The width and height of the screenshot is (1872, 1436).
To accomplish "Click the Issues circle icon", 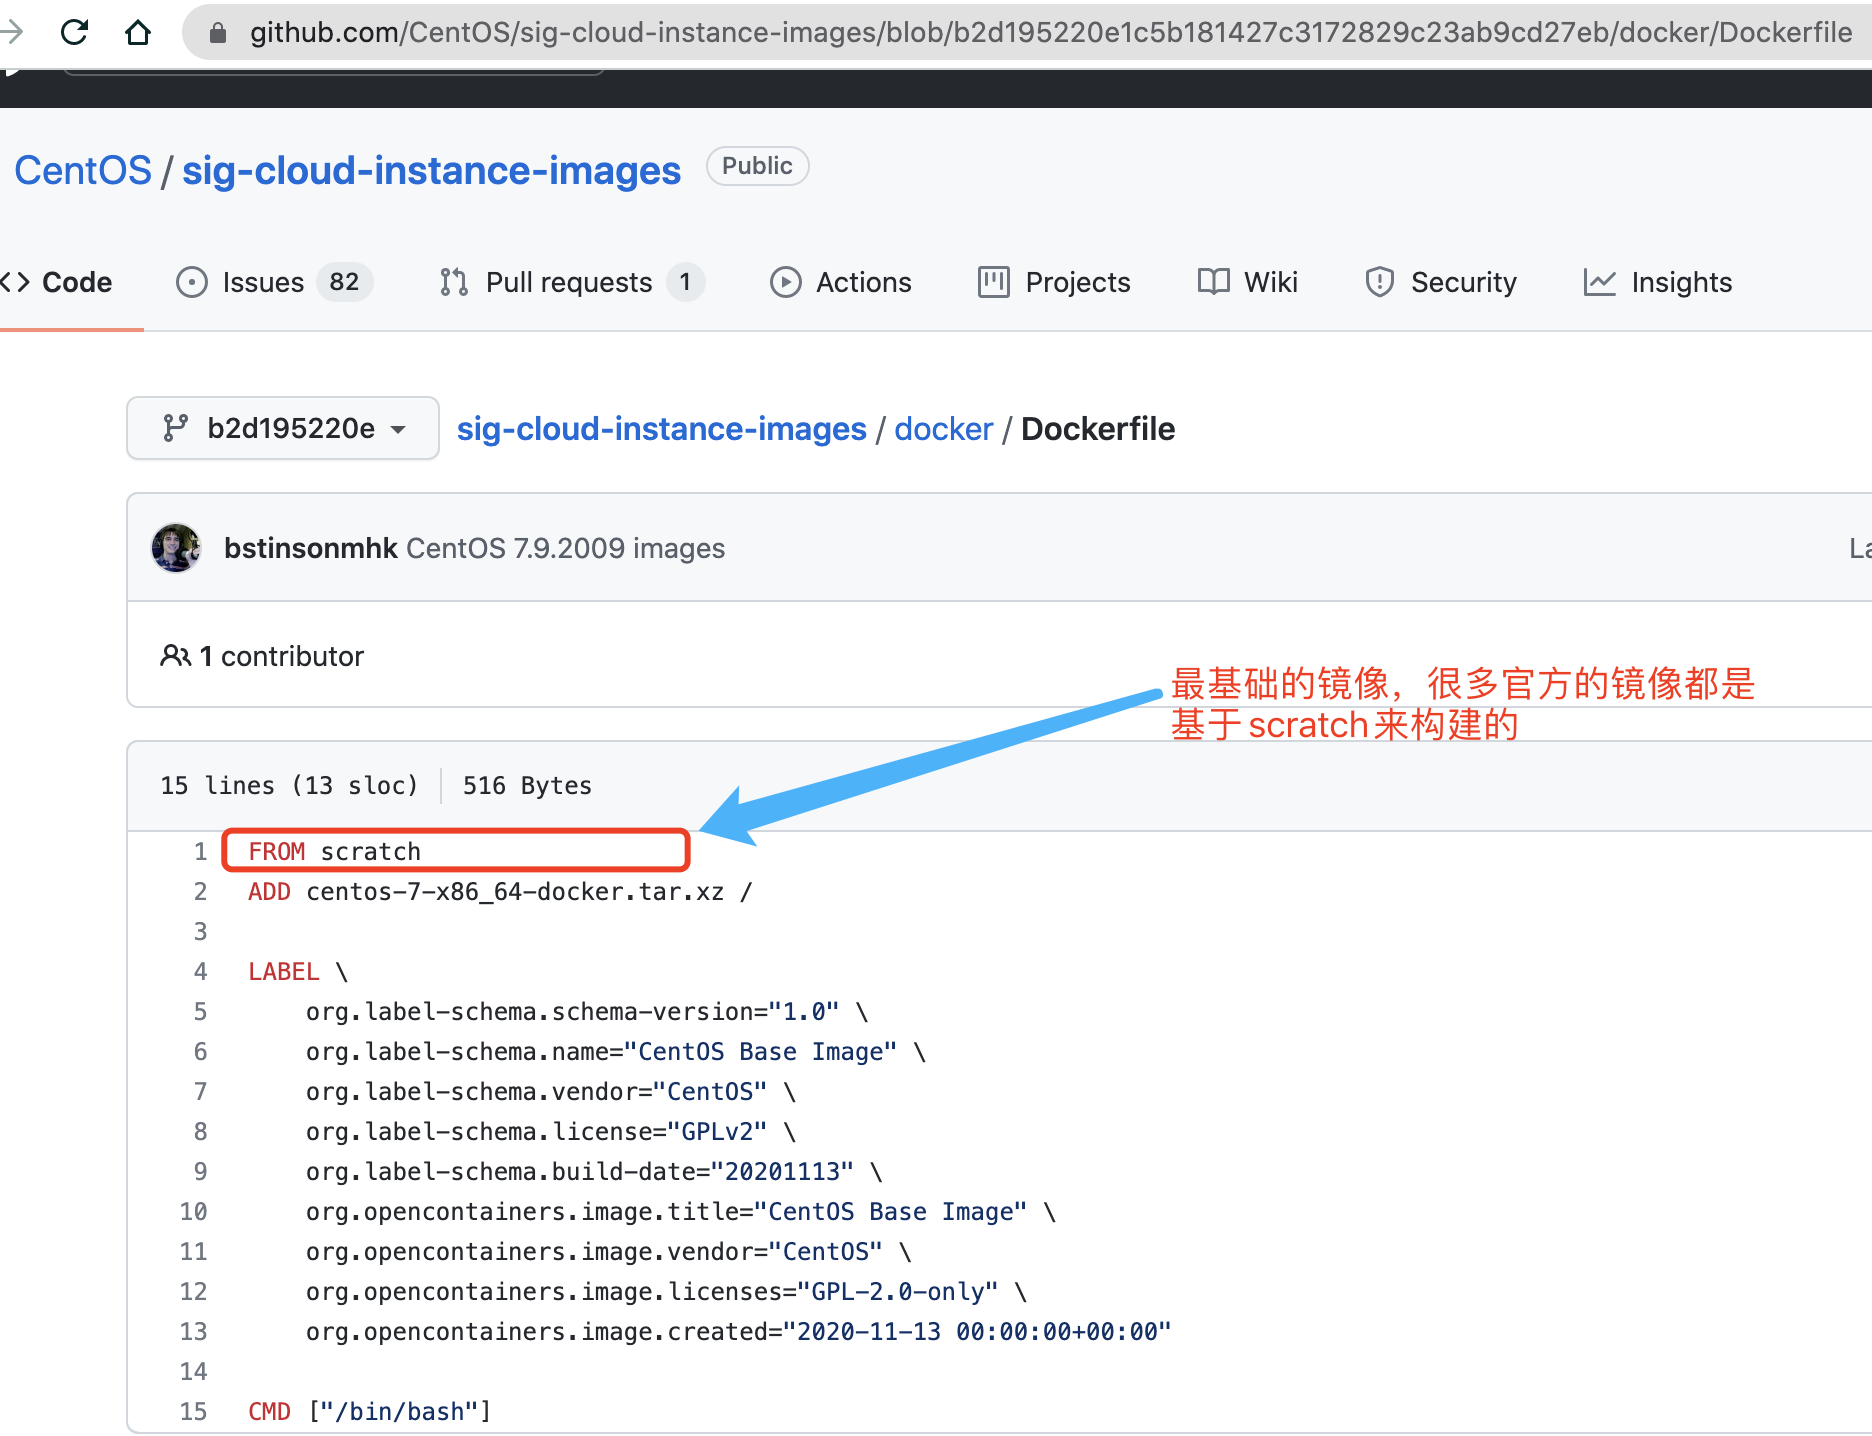I will click(192, 282).
